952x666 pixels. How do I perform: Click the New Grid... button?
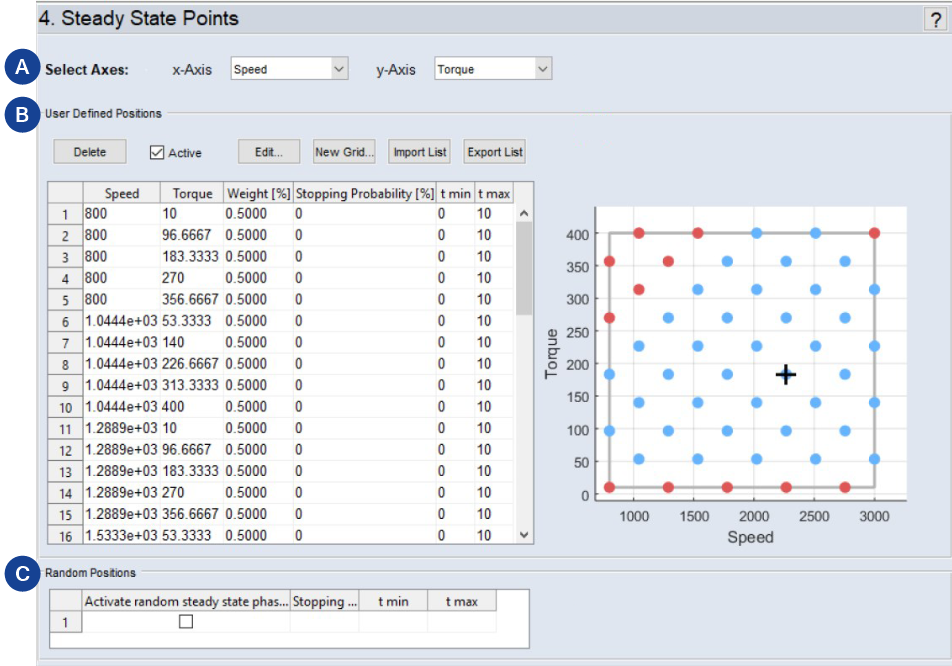344,152
